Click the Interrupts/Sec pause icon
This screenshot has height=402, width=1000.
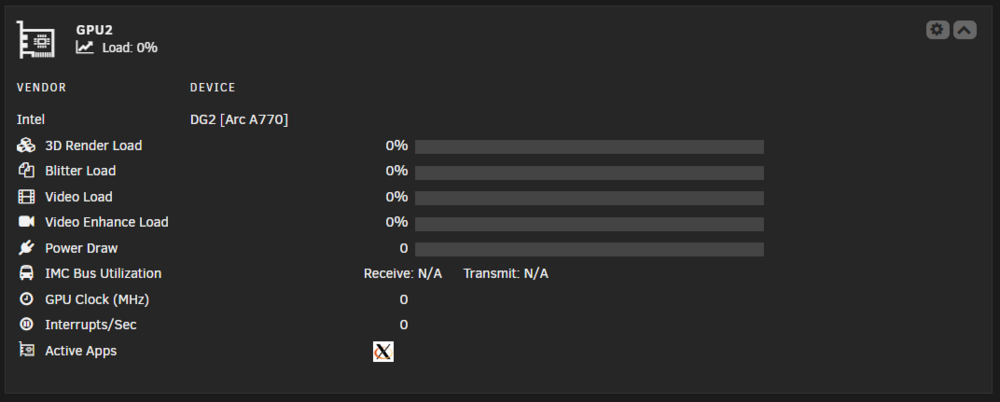pos(26,324)
